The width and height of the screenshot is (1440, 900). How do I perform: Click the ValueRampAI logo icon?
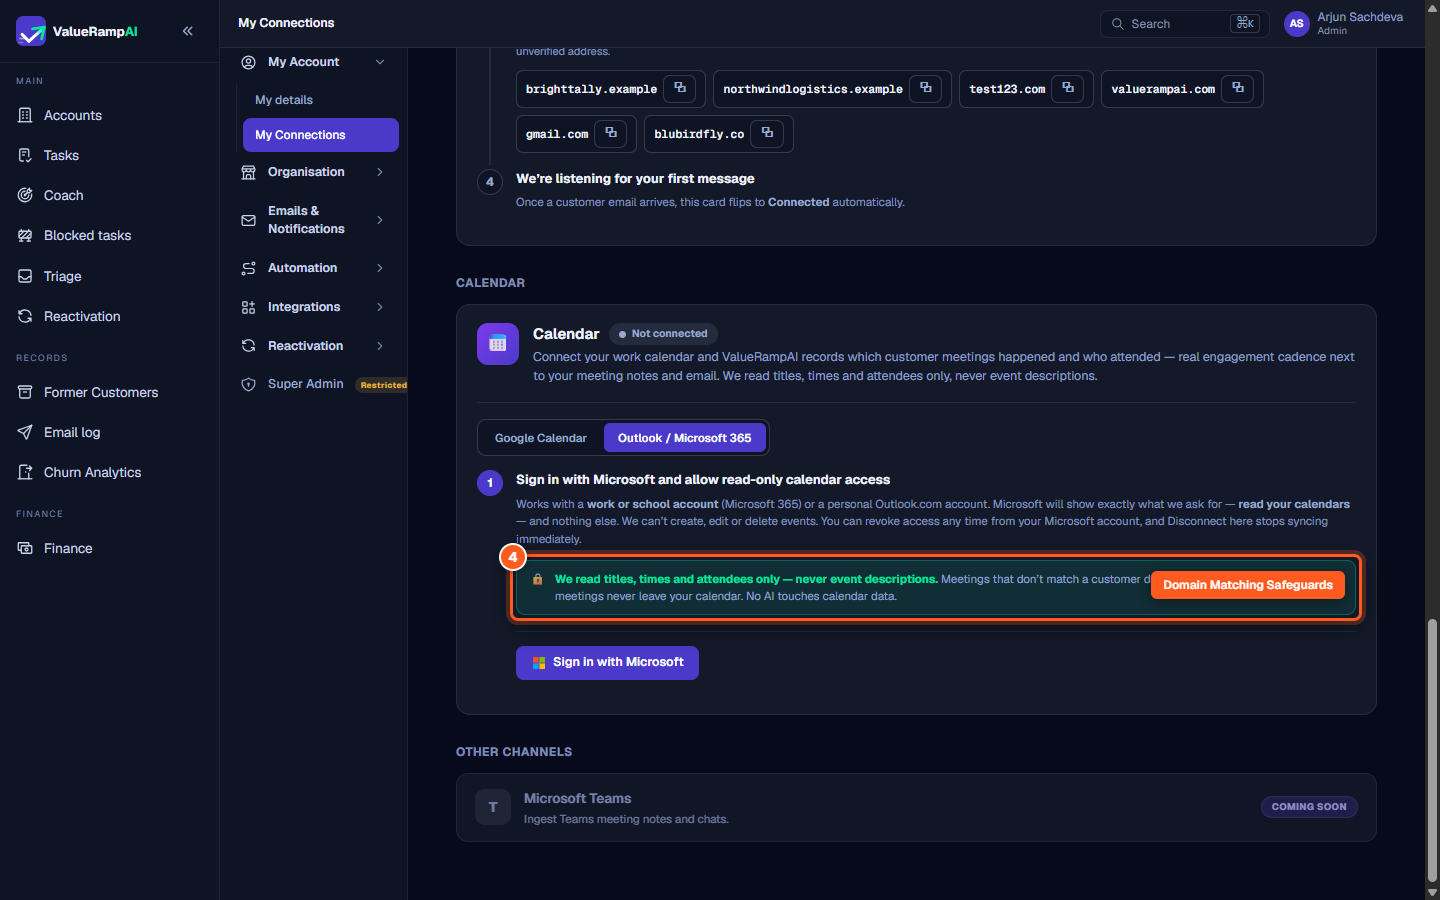pos(31,31)
